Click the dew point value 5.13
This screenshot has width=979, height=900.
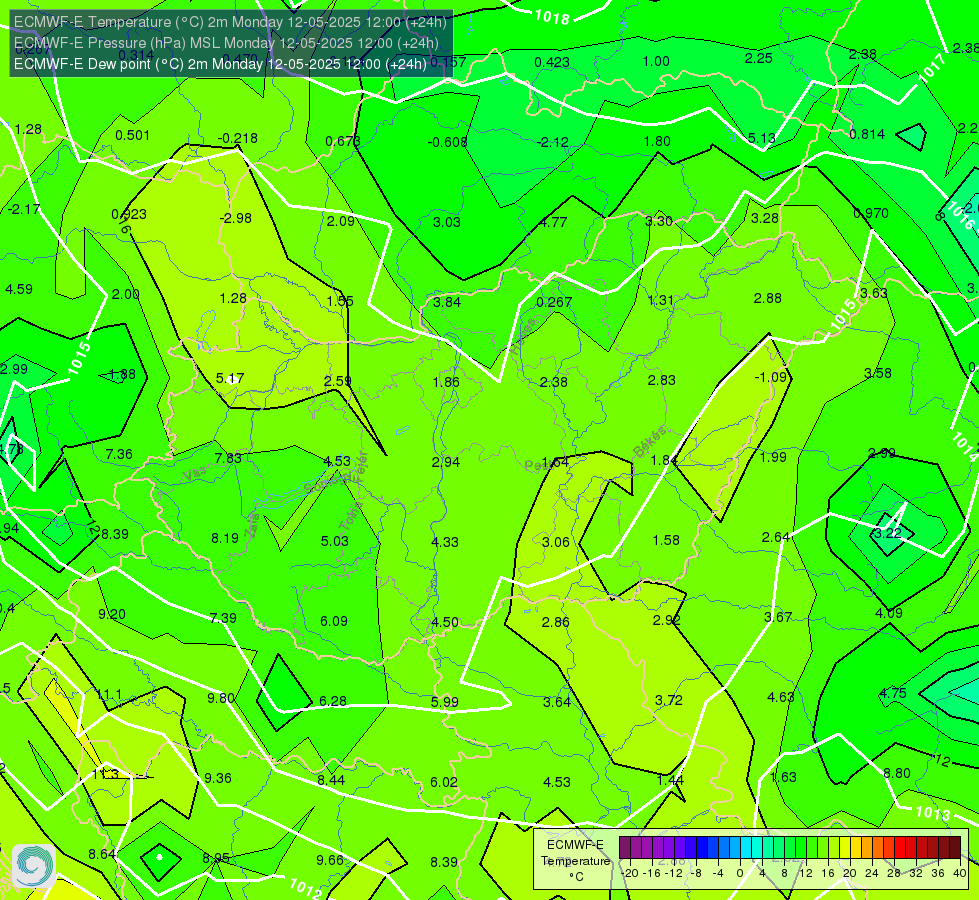click(762, 138)
